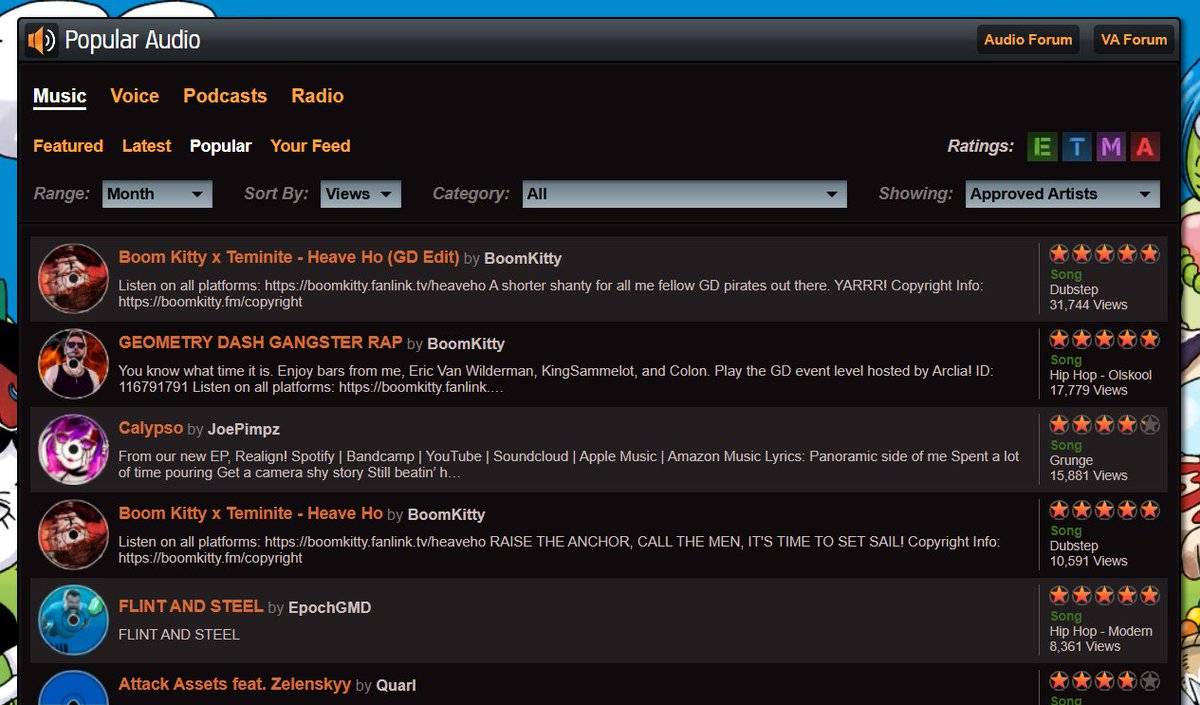Open Attack Assets feat. Zelenskyy title link
Image resolution: width=1200 pixels, height=705 pixels.
(235, 684)
